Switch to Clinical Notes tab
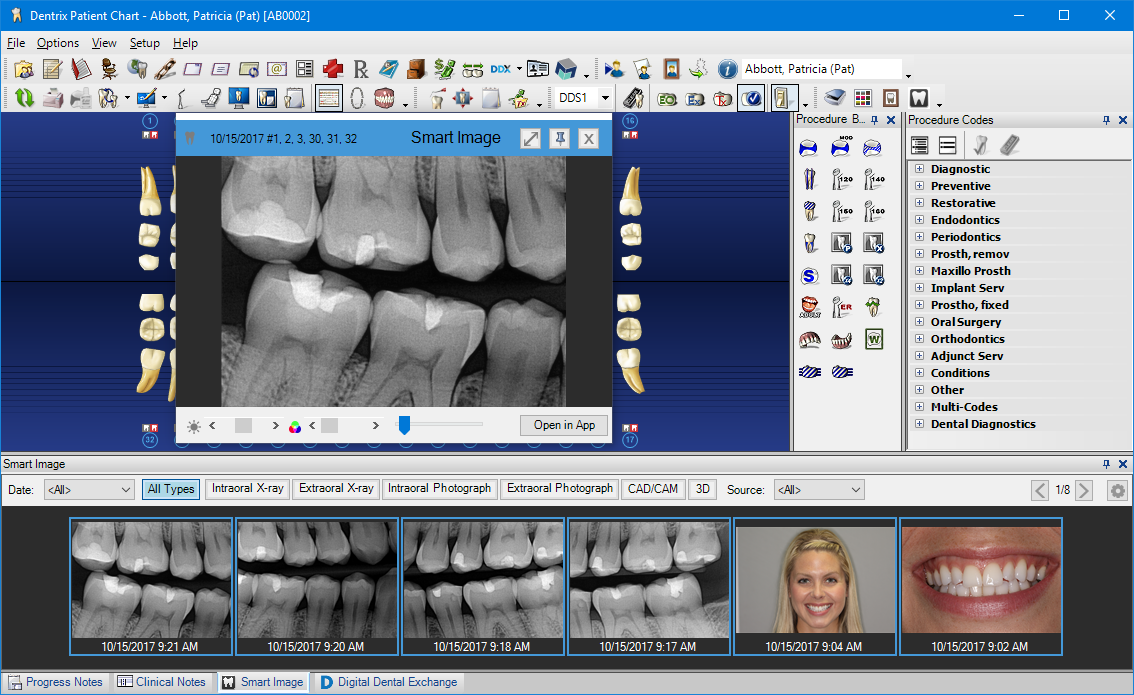 coord(162,682)
